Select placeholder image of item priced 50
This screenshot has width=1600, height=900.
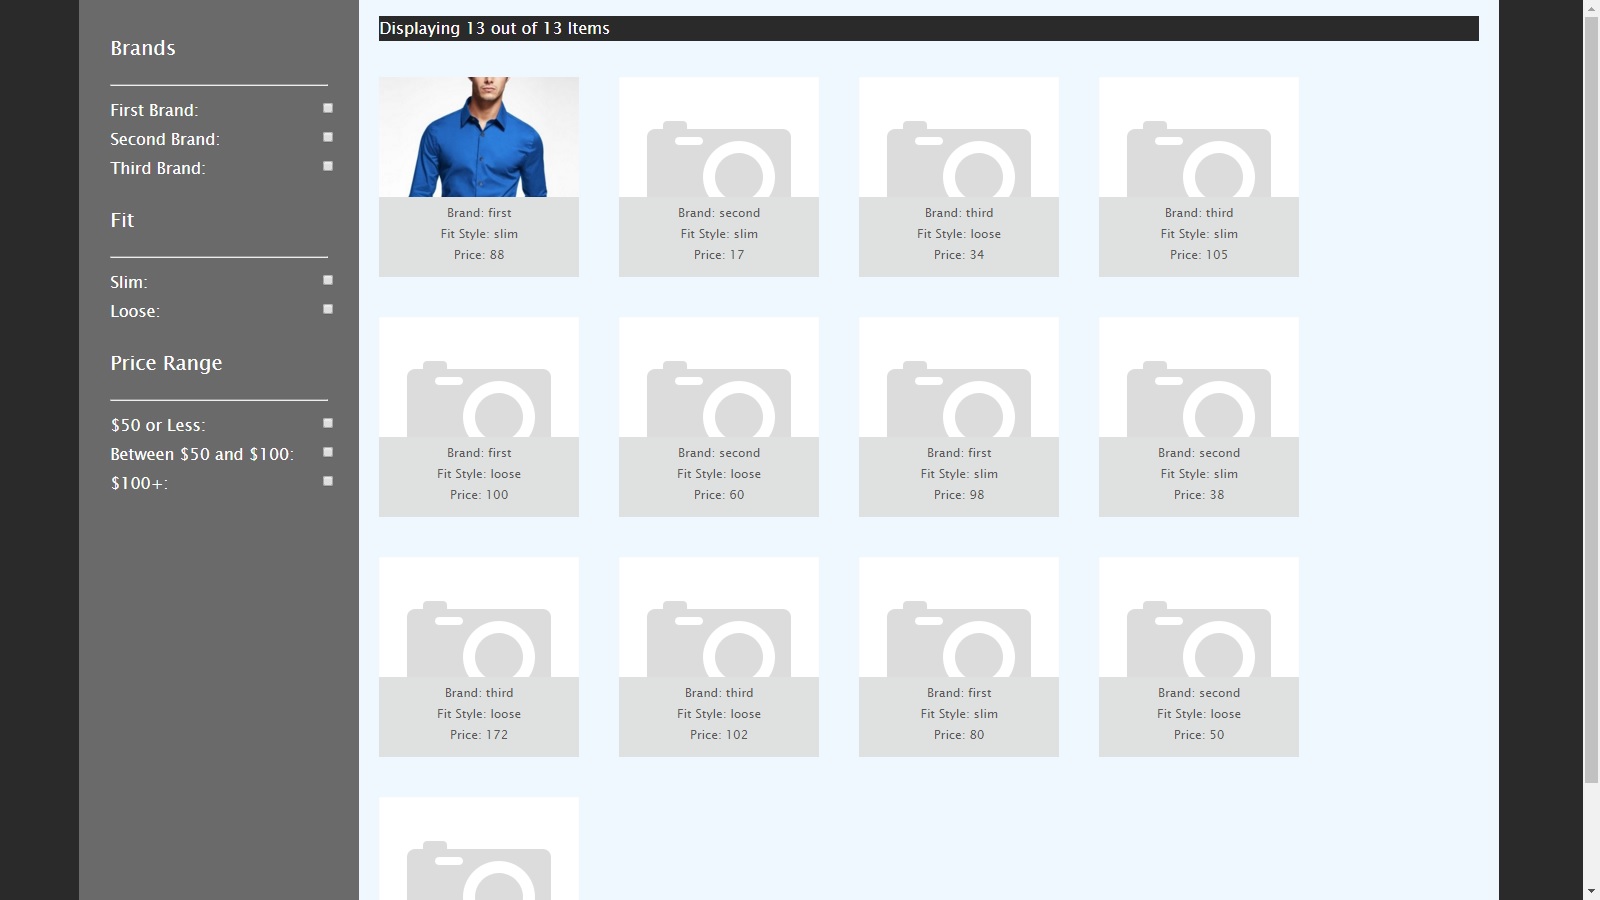[x=1199, y=617]
